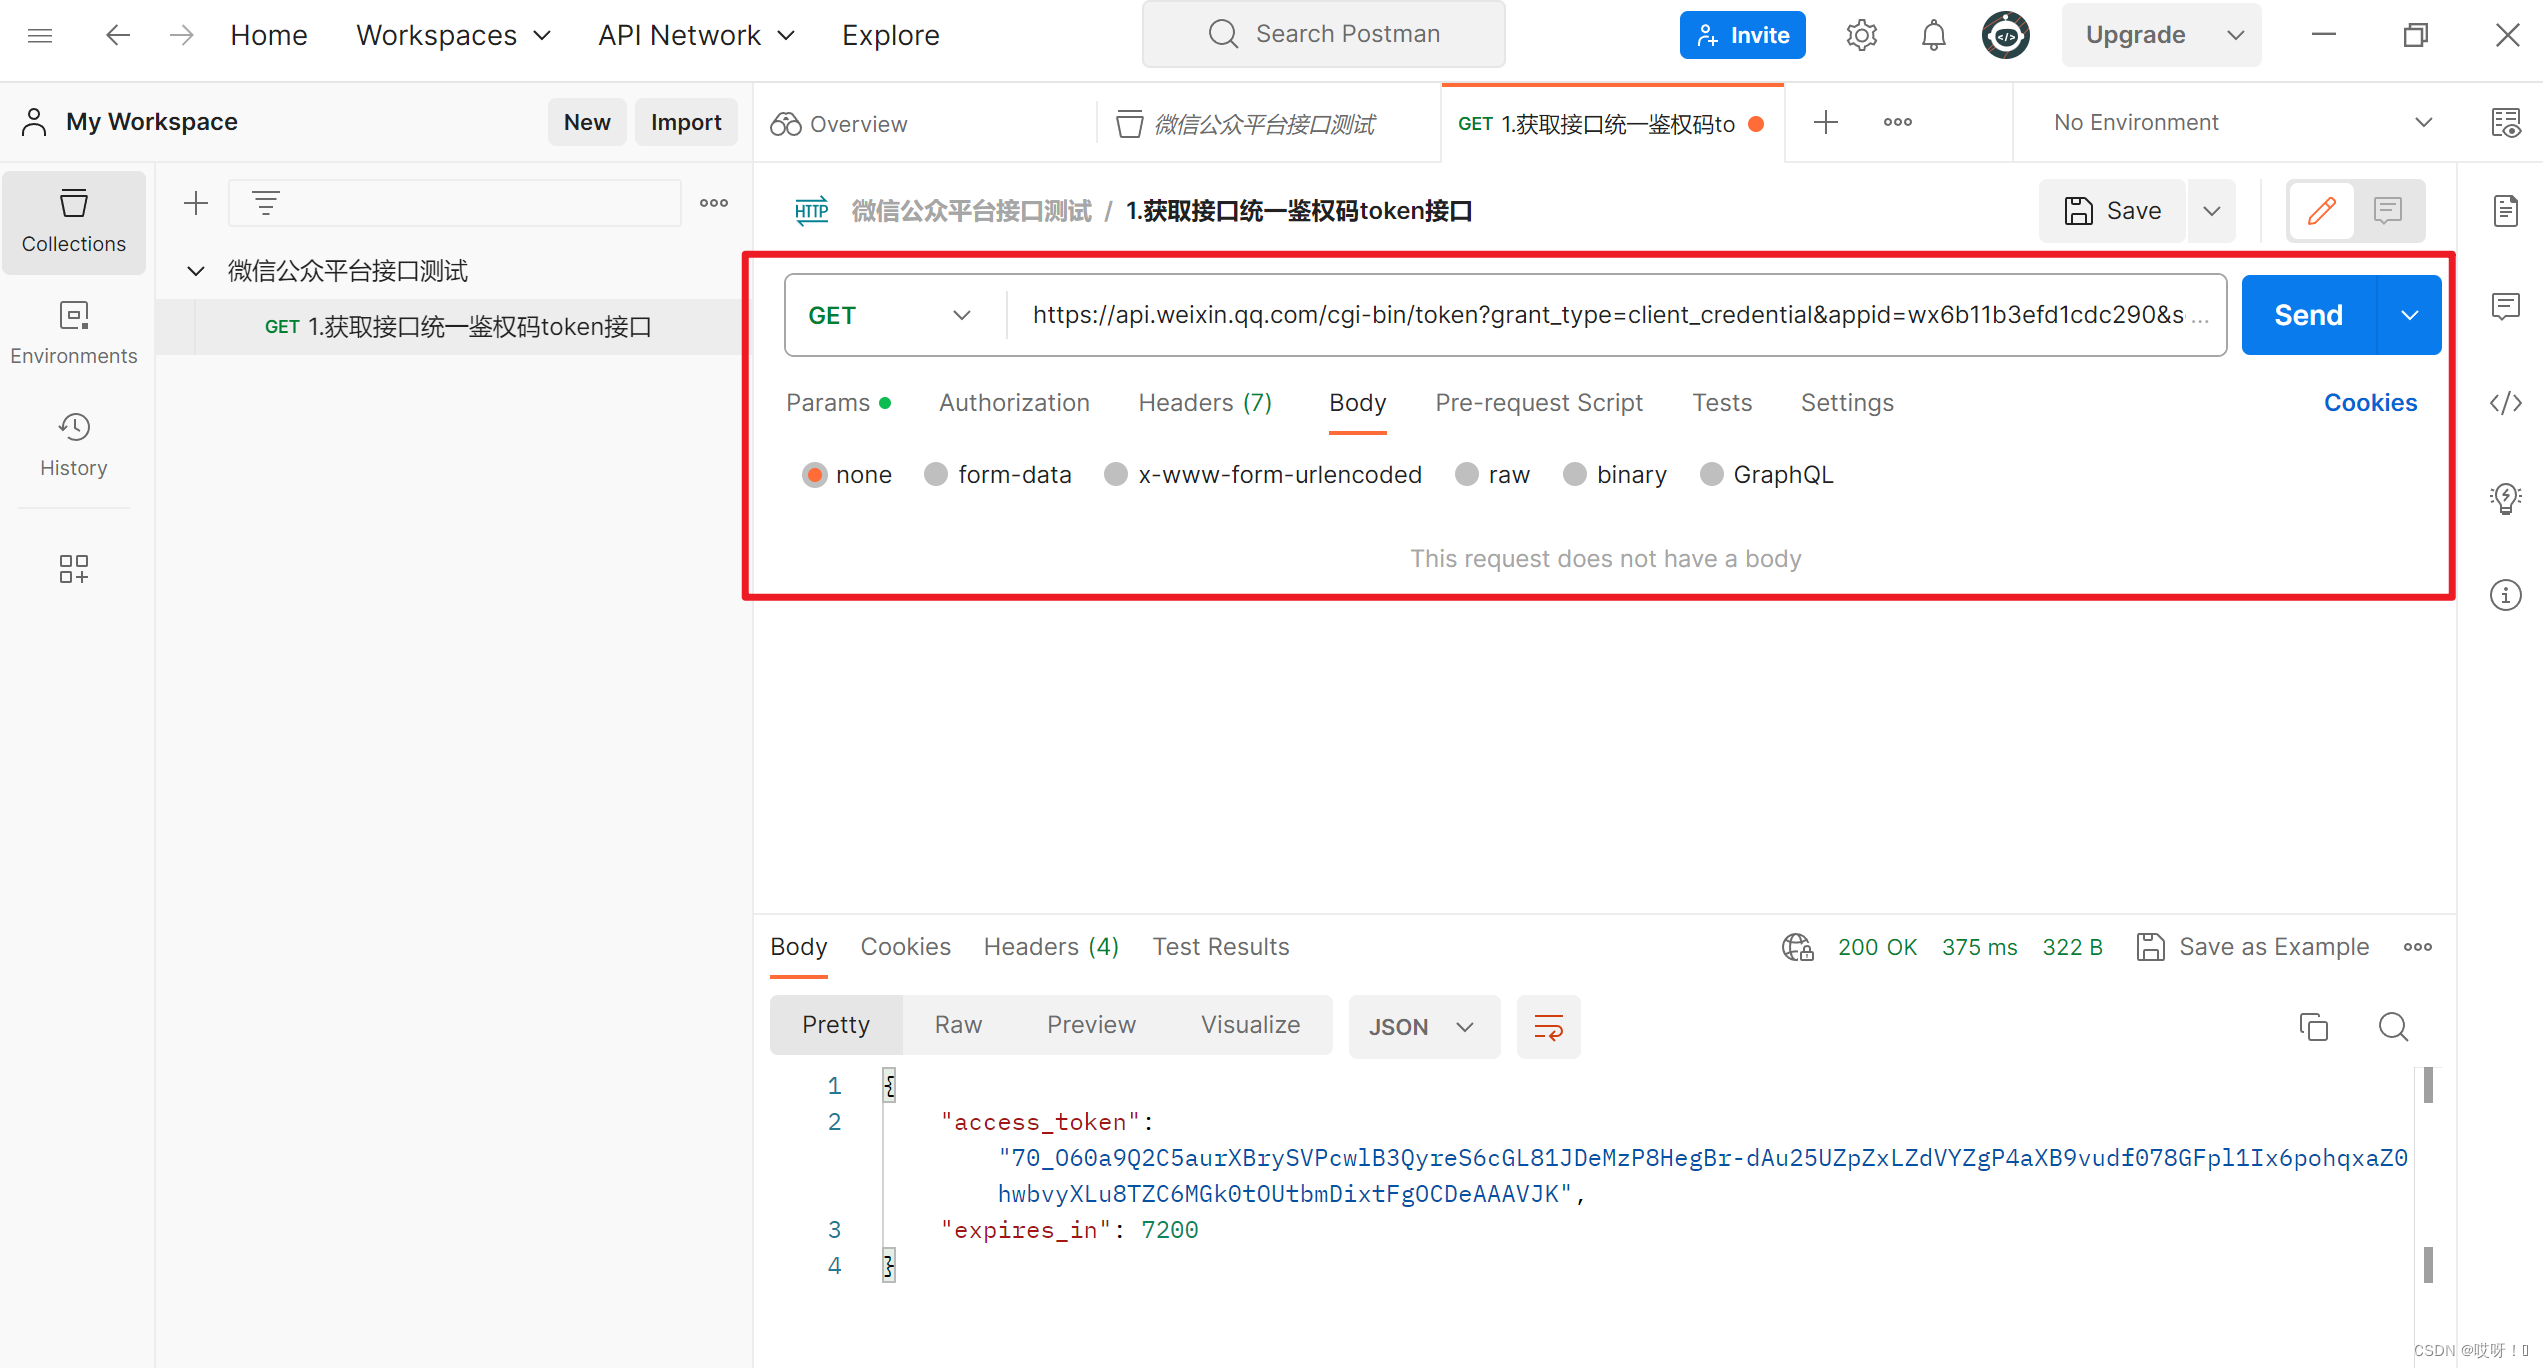Click the Invite button
This screenshot has height=1368, width=2543.
1742,36
